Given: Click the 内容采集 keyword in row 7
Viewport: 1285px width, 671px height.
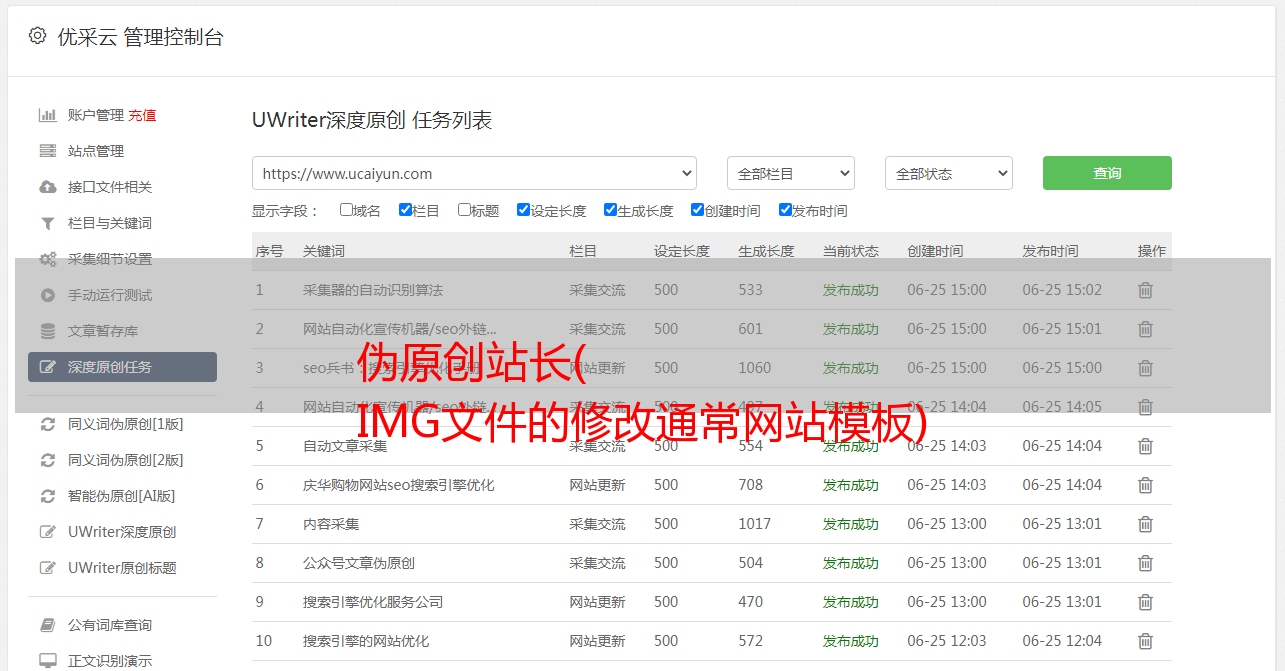Looking at the screenshot, I should point(331,524).
